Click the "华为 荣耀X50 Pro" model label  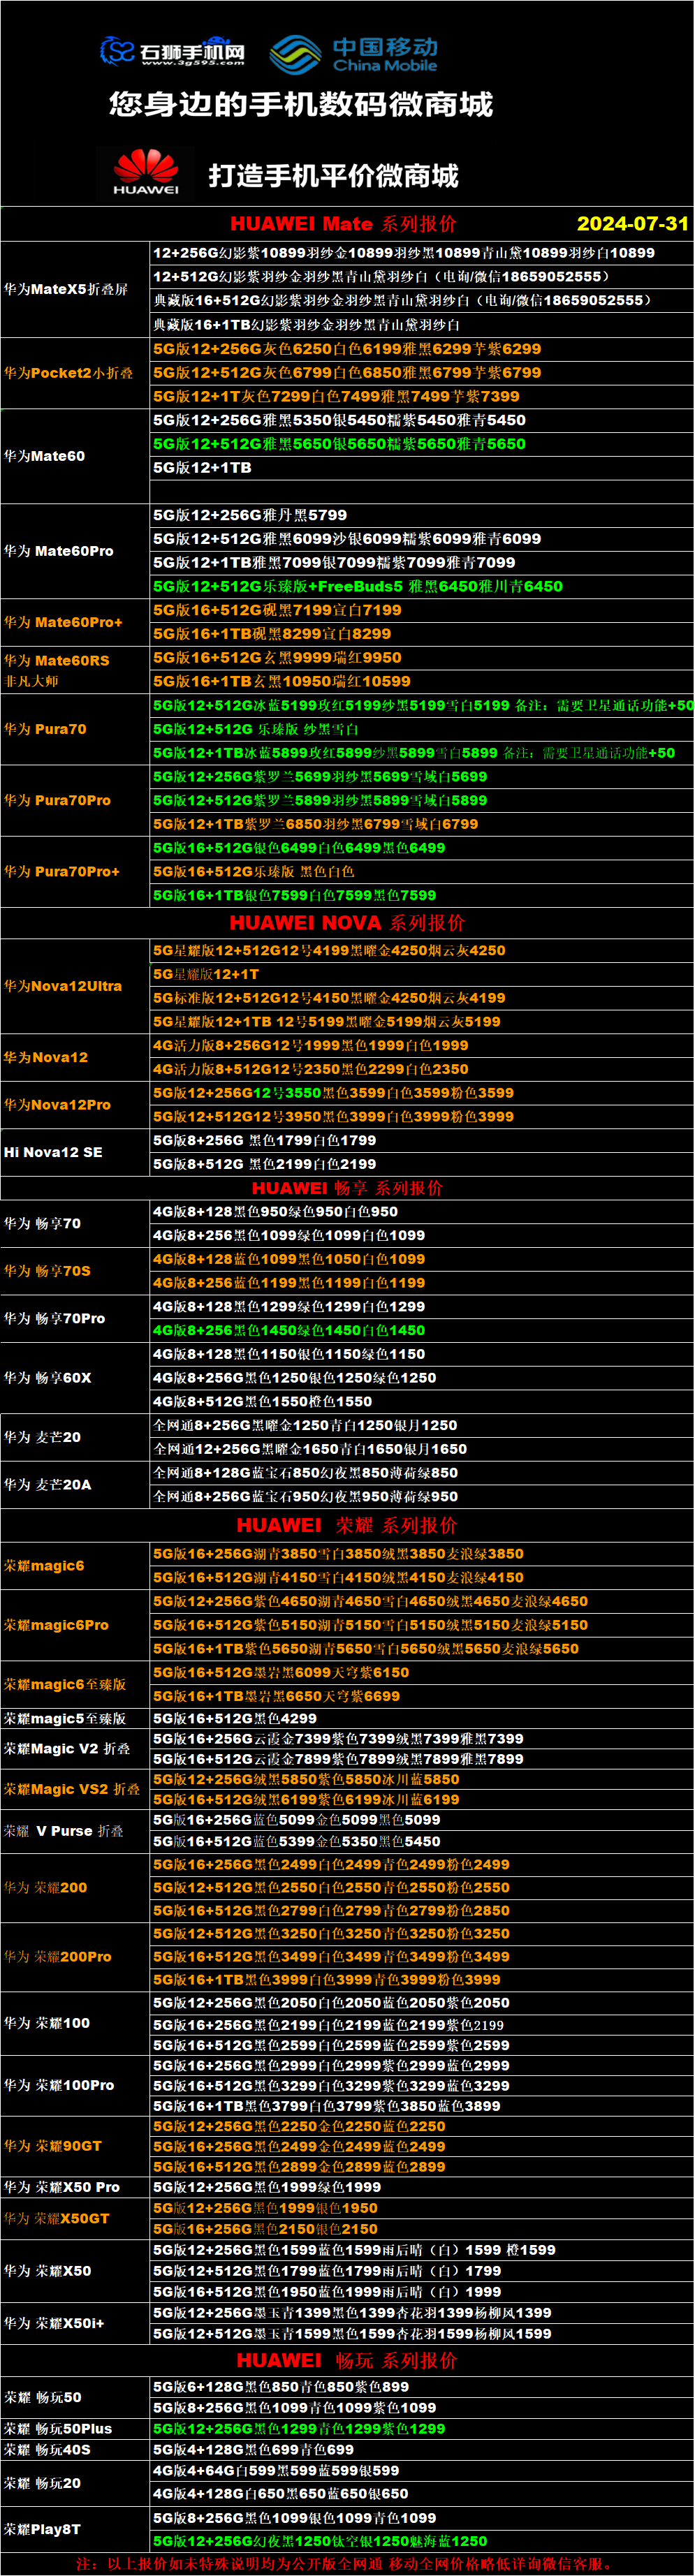pyautogui.click(x=61, y=2188)
